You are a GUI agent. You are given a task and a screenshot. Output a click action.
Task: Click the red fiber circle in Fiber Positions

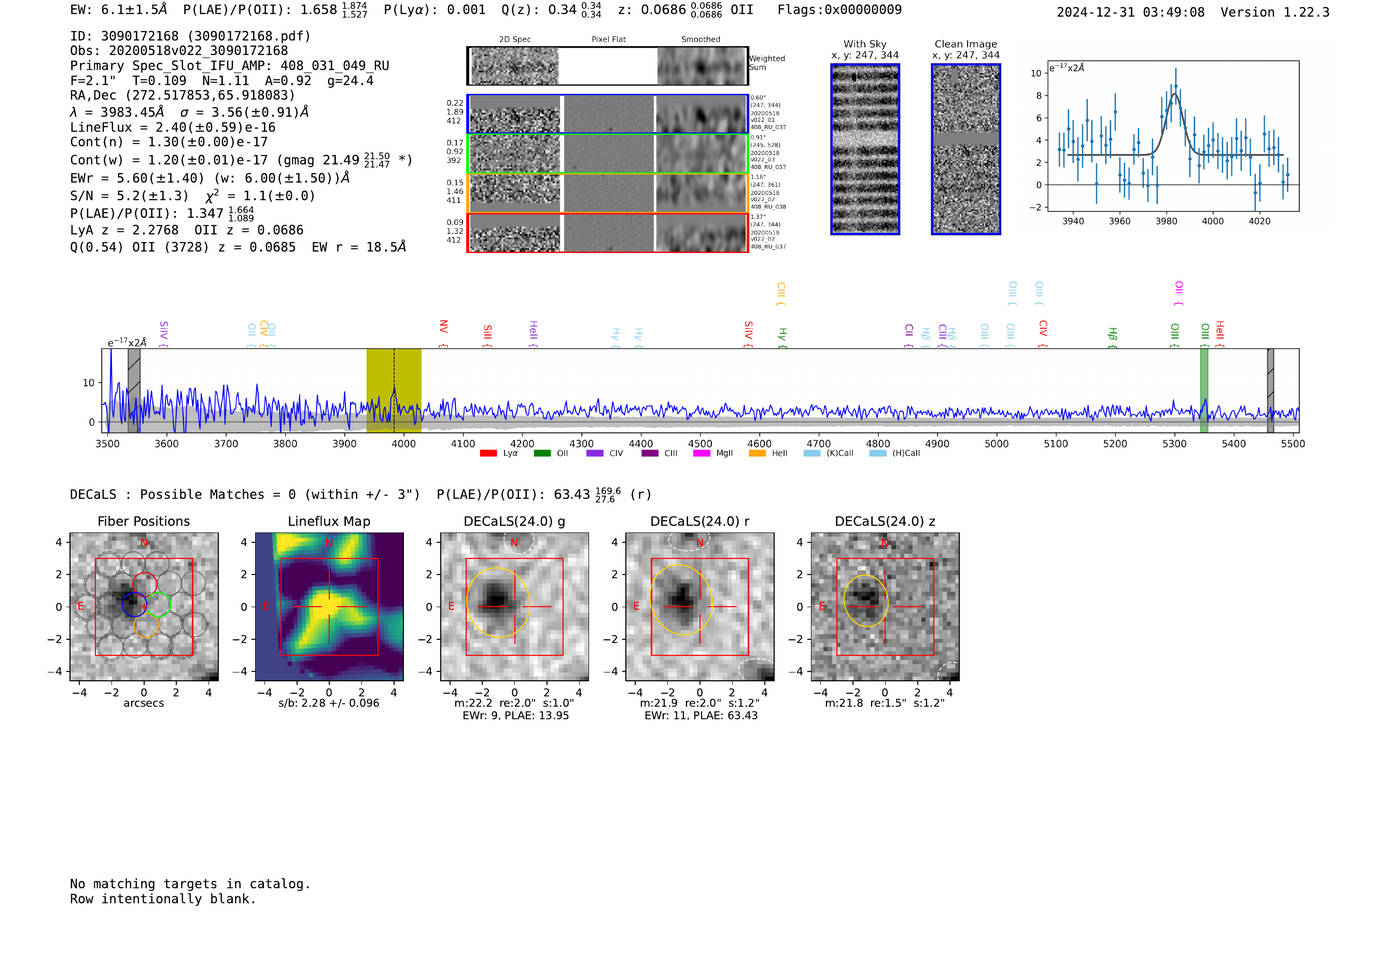coord(145,583)
